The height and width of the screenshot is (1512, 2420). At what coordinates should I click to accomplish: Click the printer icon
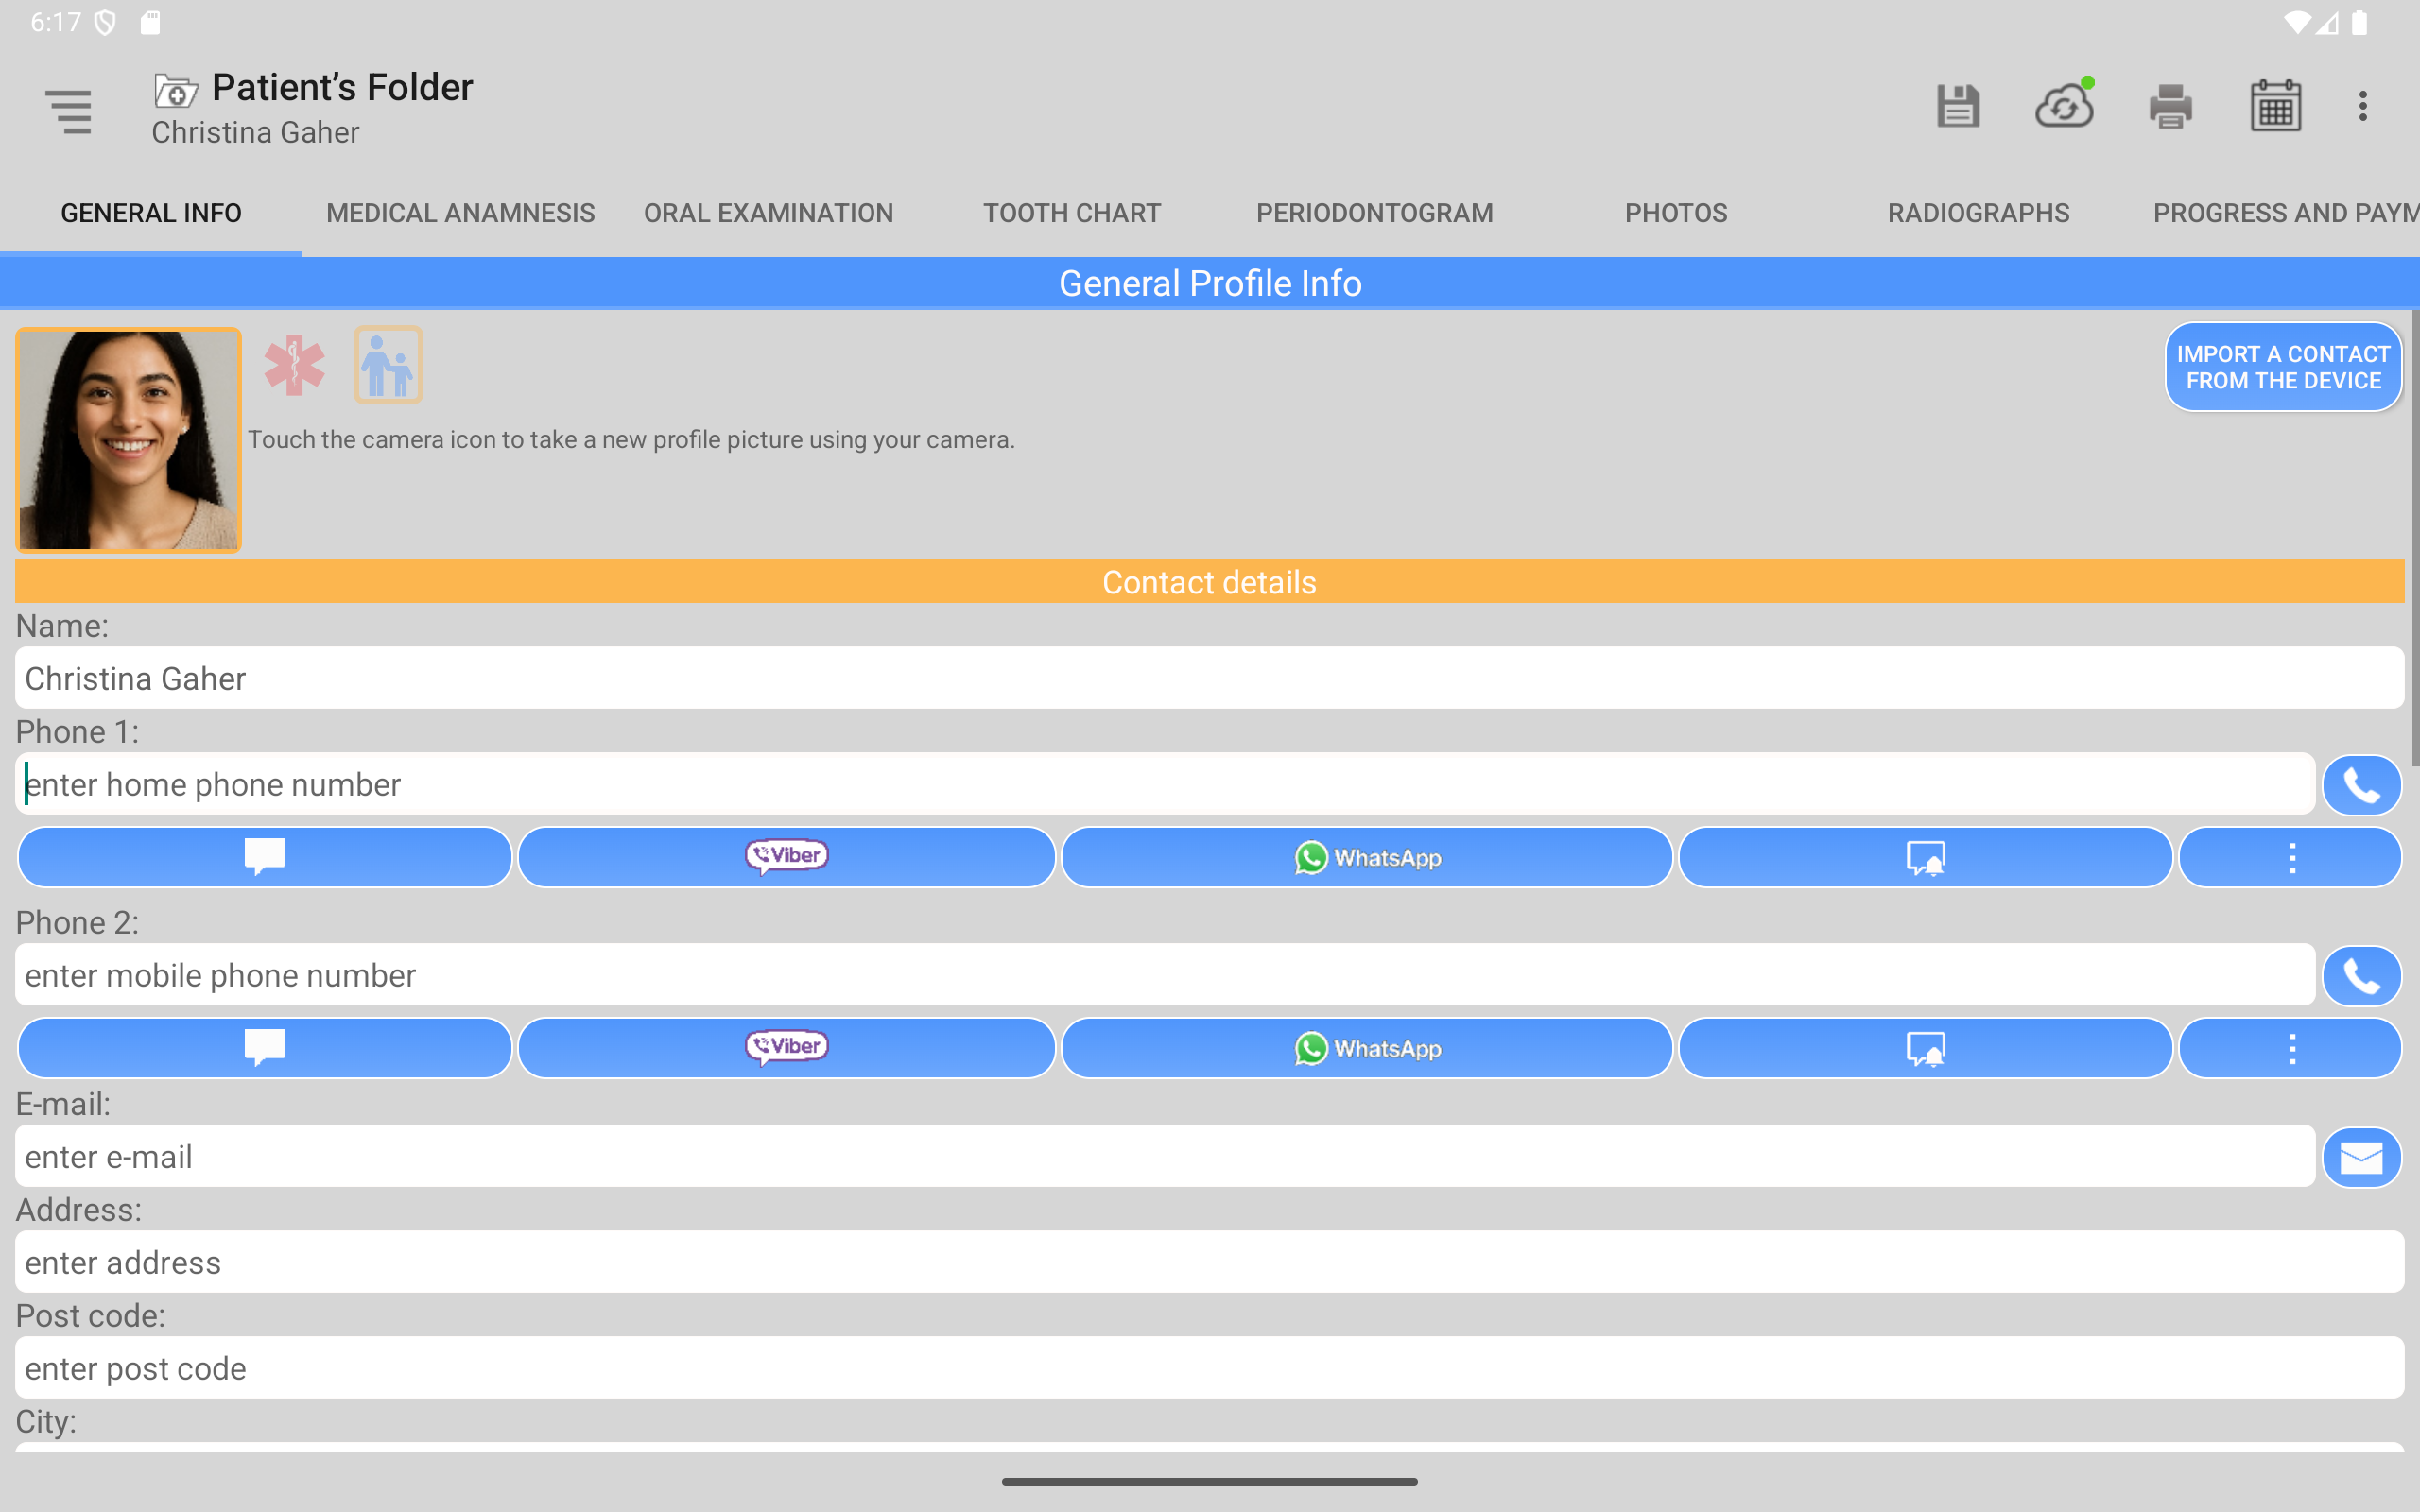pos(2170,106)
